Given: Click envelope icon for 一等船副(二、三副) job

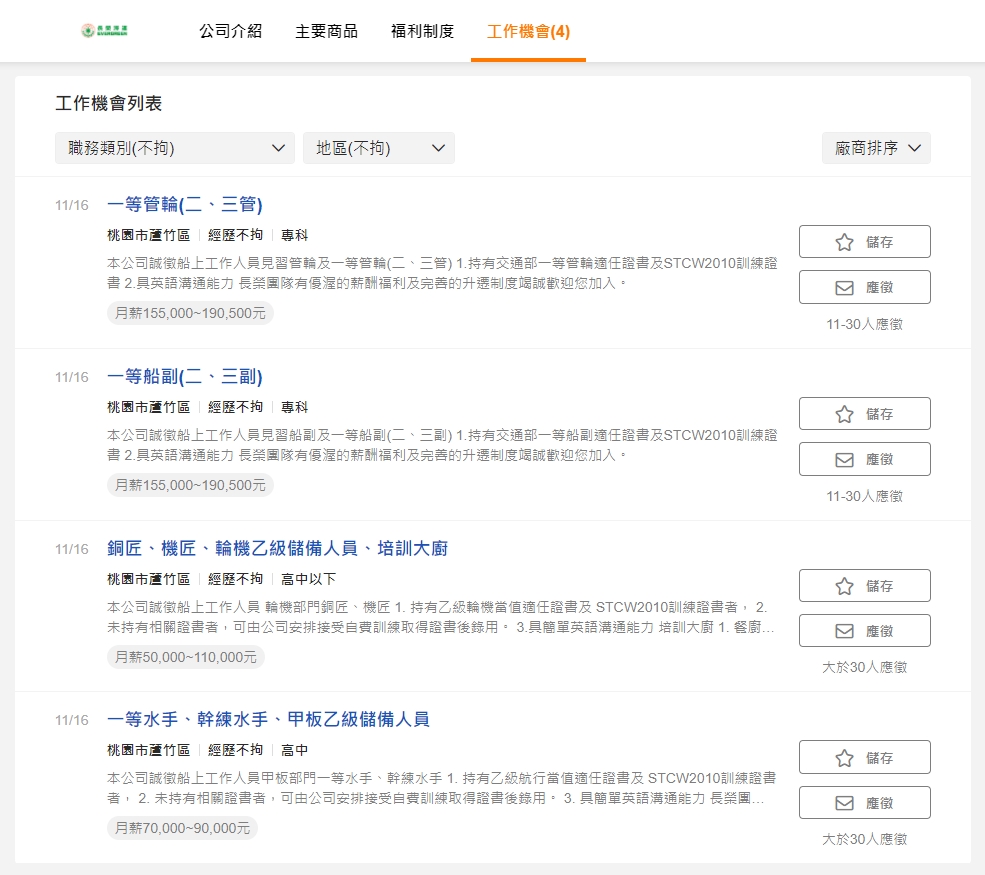Looking at the screenshot, I should click(844, 460).
